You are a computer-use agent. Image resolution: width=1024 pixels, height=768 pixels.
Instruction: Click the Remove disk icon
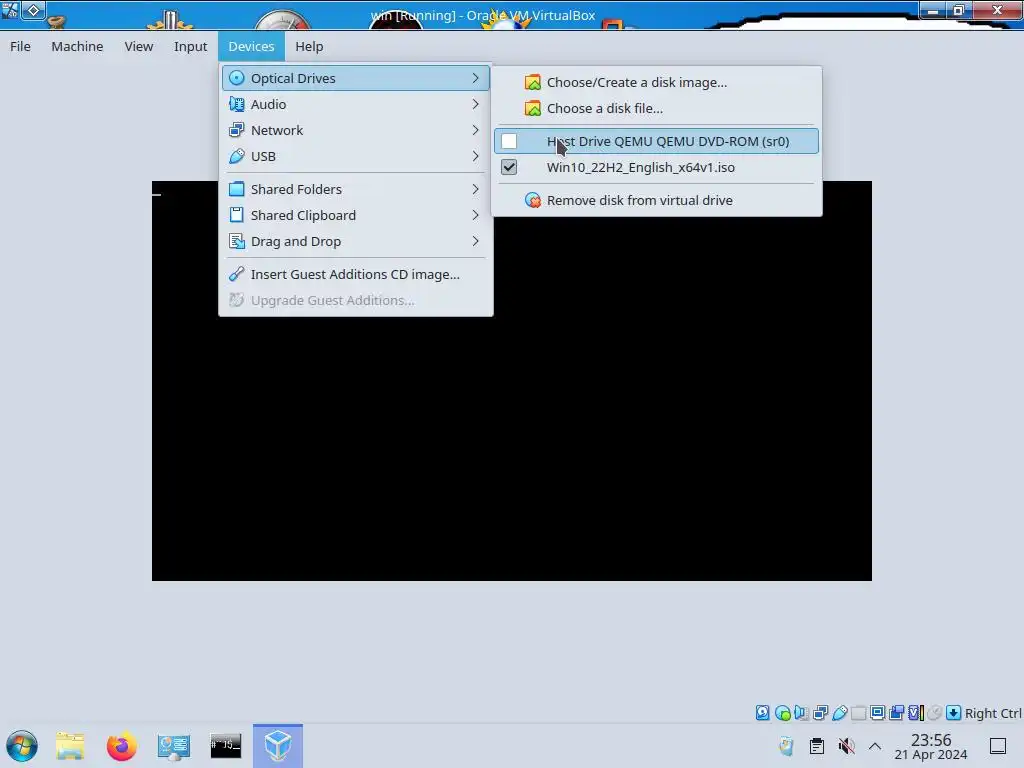tap(533, 200)
